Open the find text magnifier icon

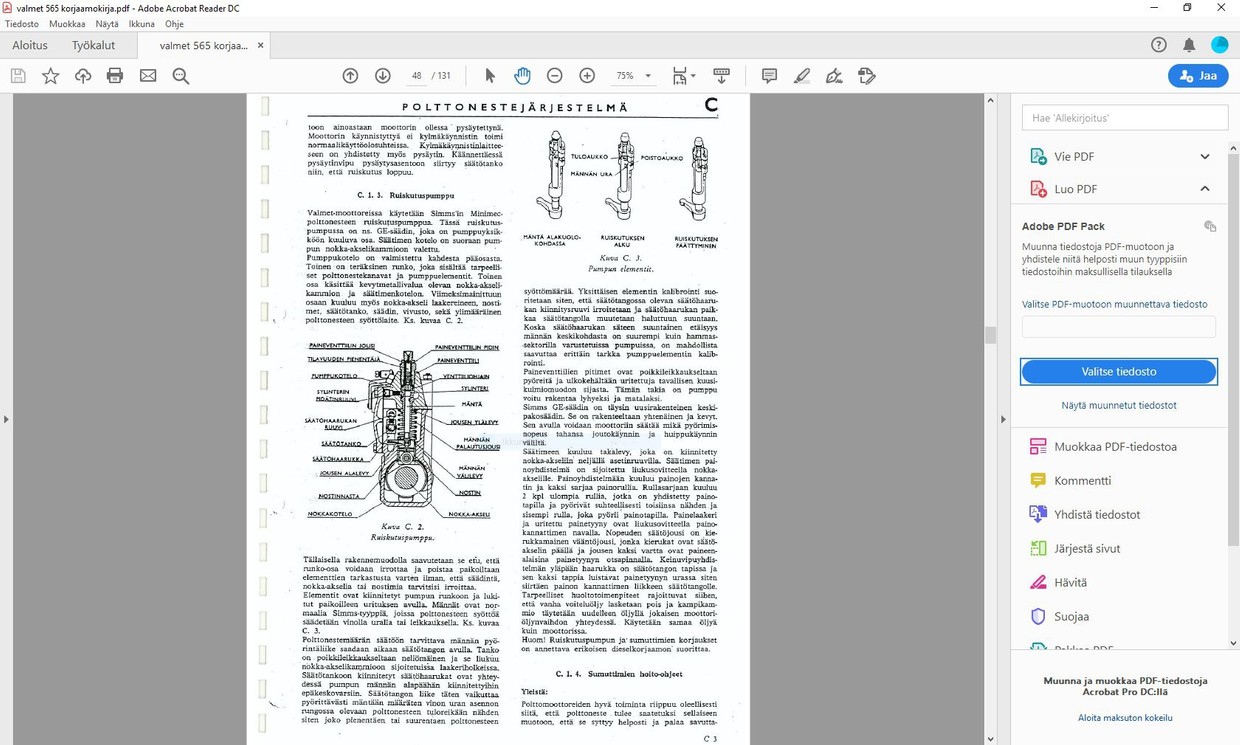(x=181, y=76)
